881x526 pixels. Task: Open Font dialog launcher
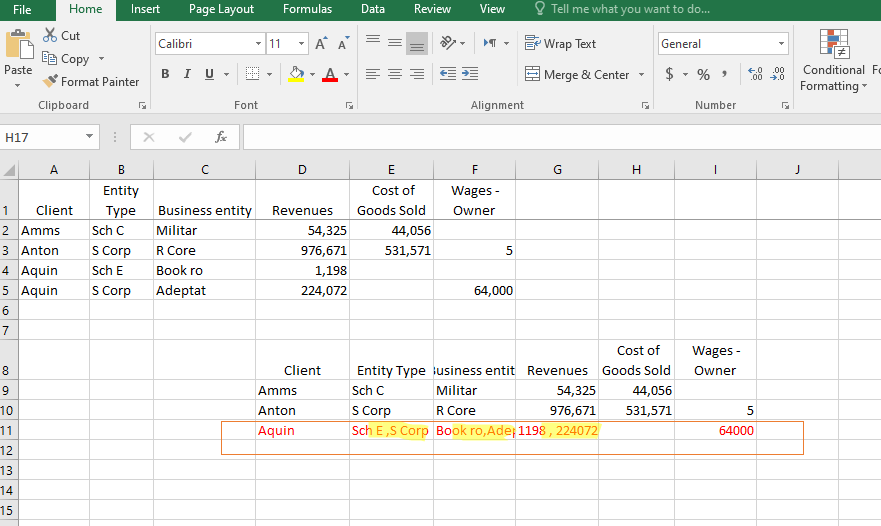pos(349,106)
